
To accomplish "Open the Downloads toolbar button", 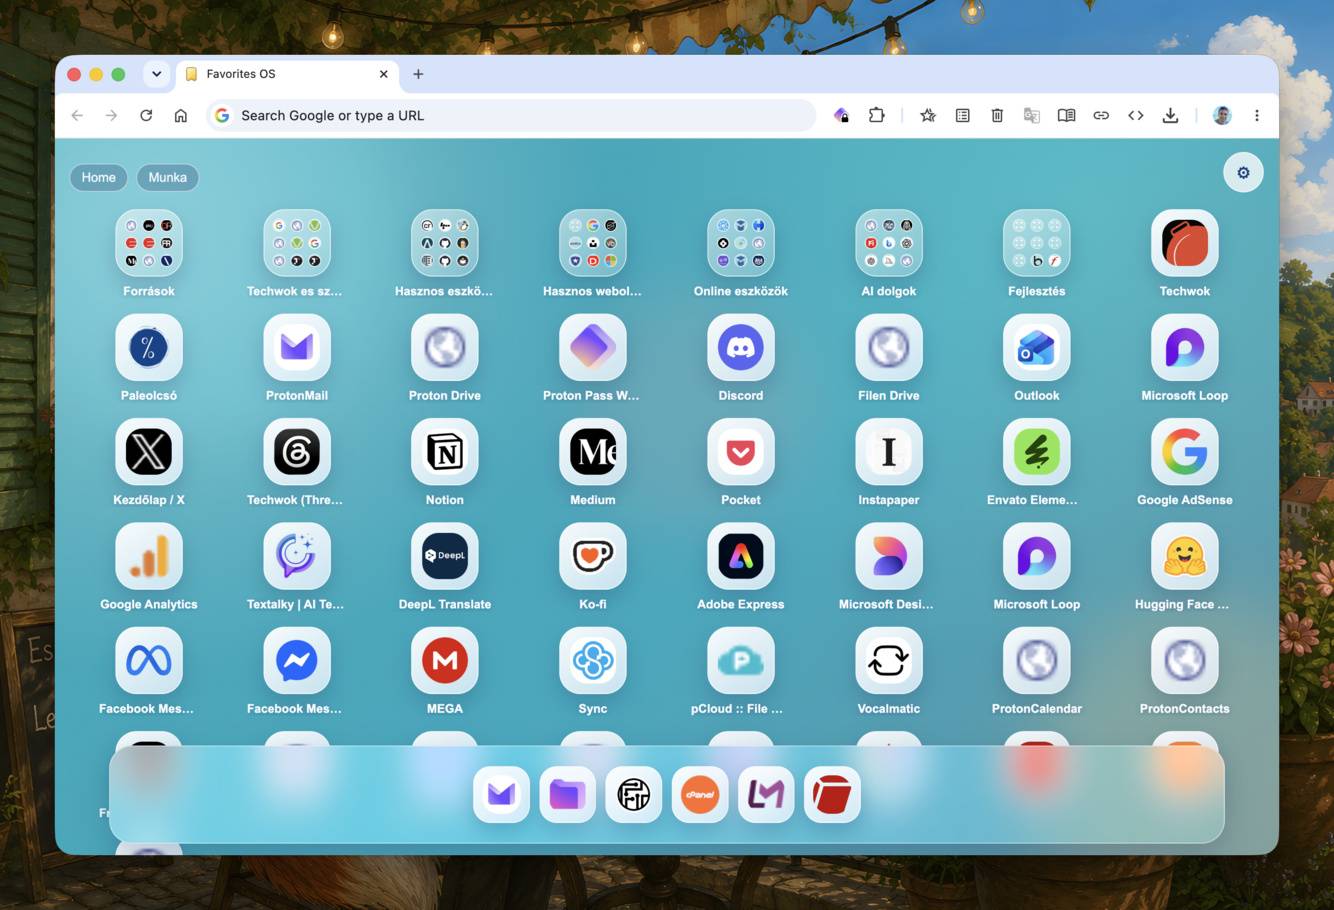I will pos(1170,116).
